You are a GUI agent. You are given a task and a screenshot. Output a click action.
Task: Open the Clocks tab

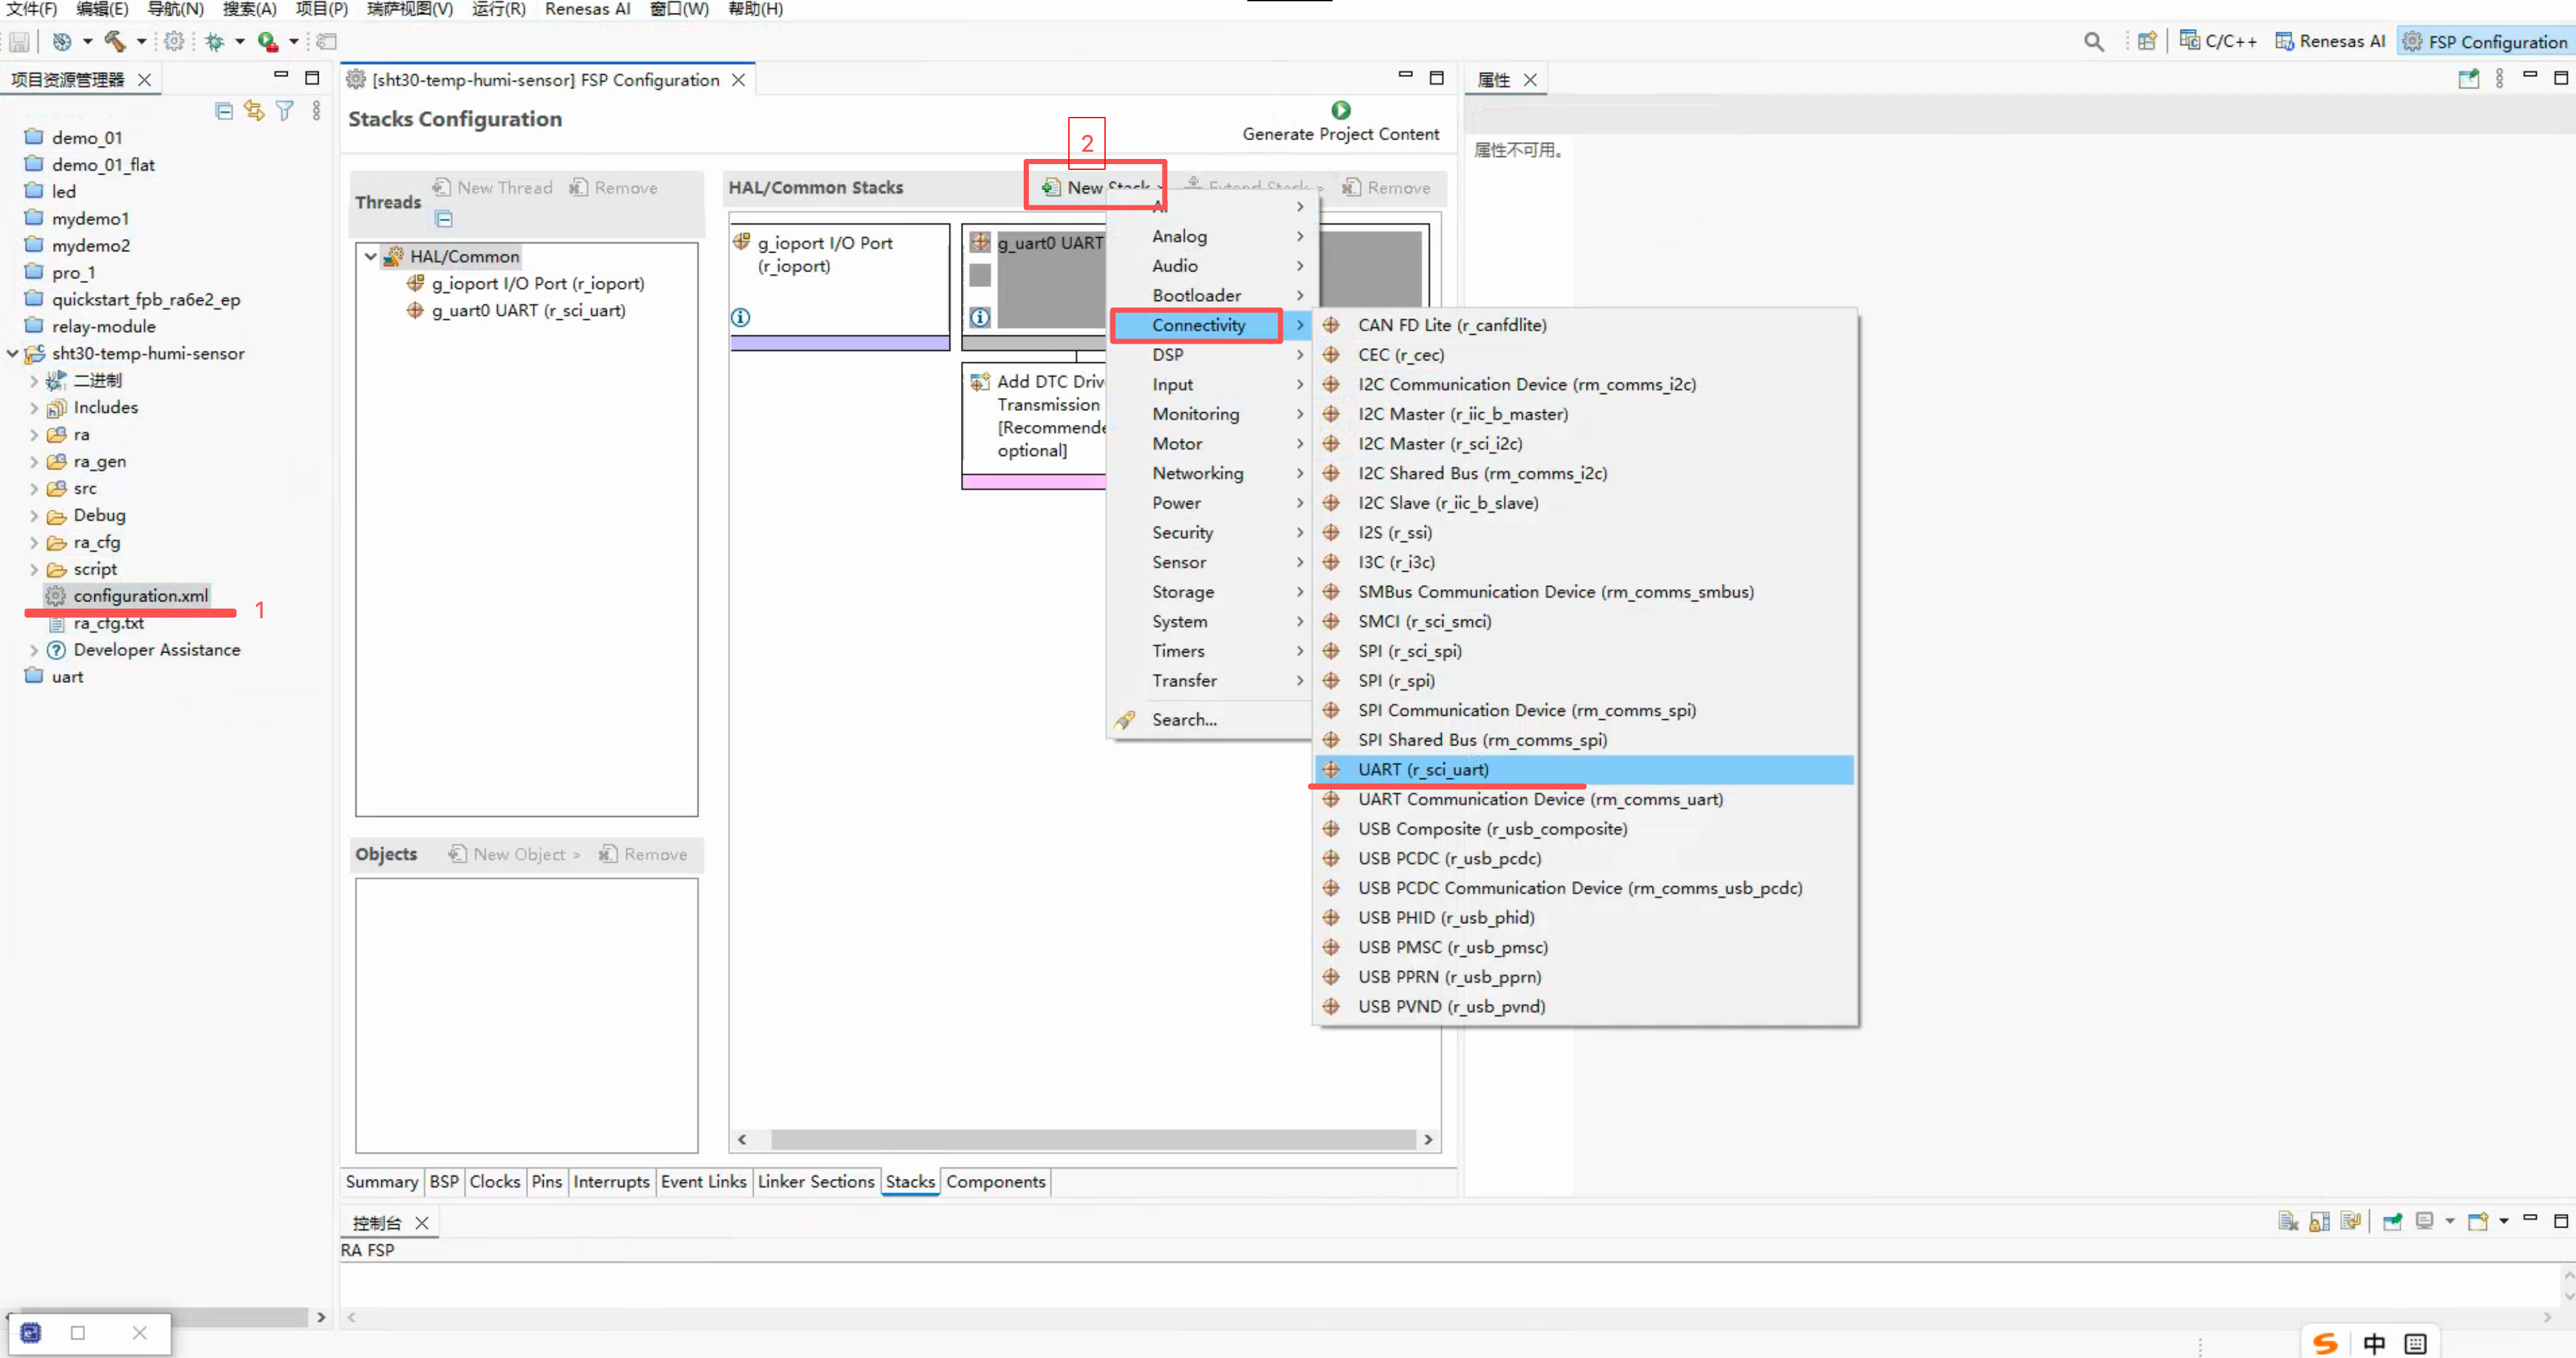pos(495,1182)
